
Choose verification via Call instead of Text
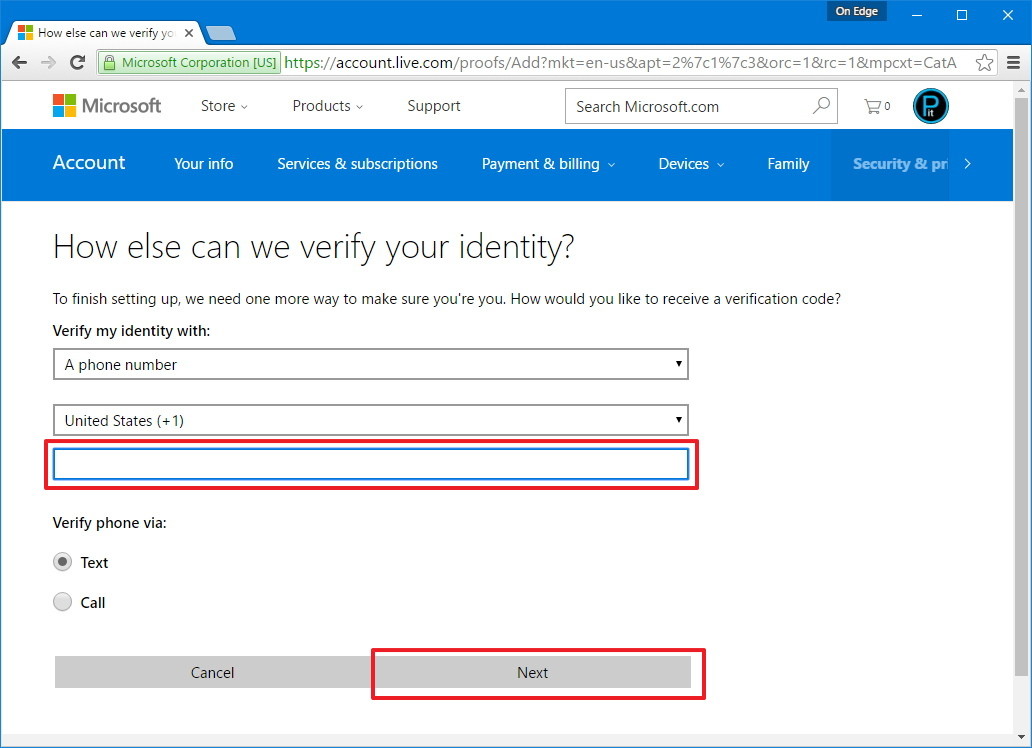coord(62,602)
